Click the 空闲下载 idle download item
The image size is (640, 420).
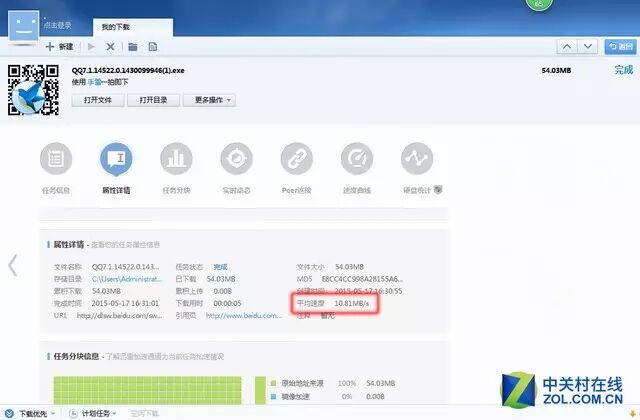point(144,413)
